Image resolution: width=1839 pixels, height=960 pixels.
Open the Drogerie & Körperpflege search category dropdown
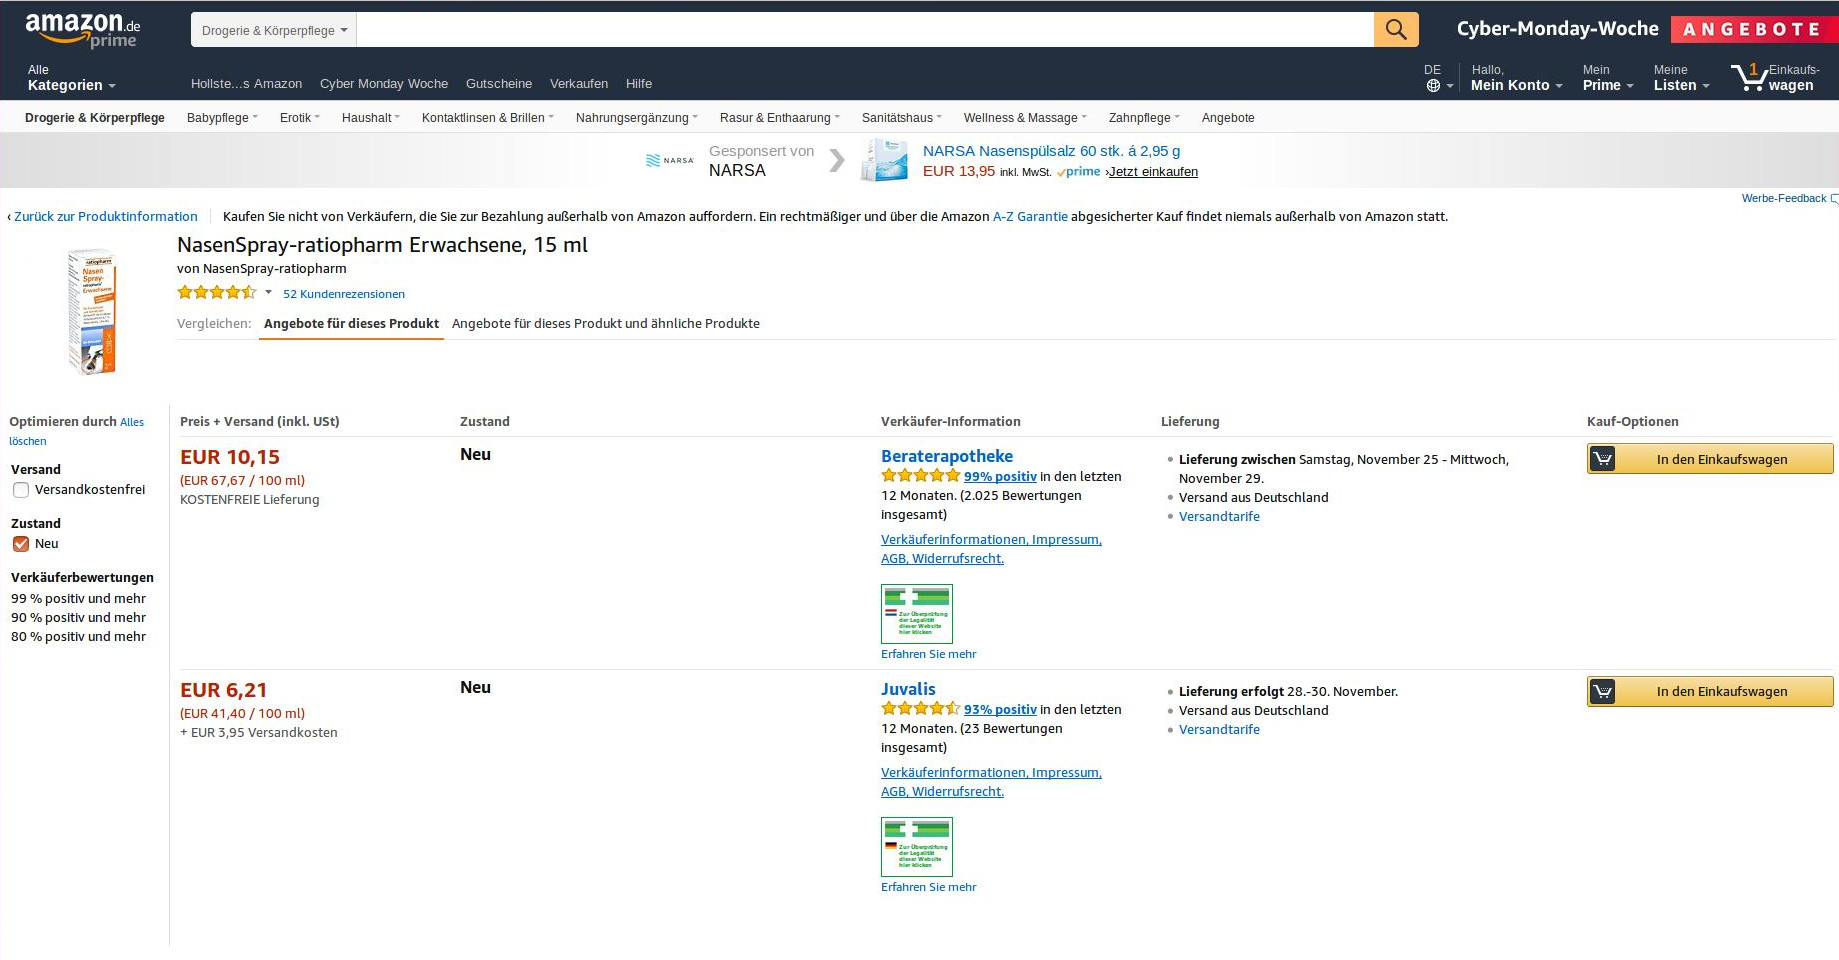point(273,30)
